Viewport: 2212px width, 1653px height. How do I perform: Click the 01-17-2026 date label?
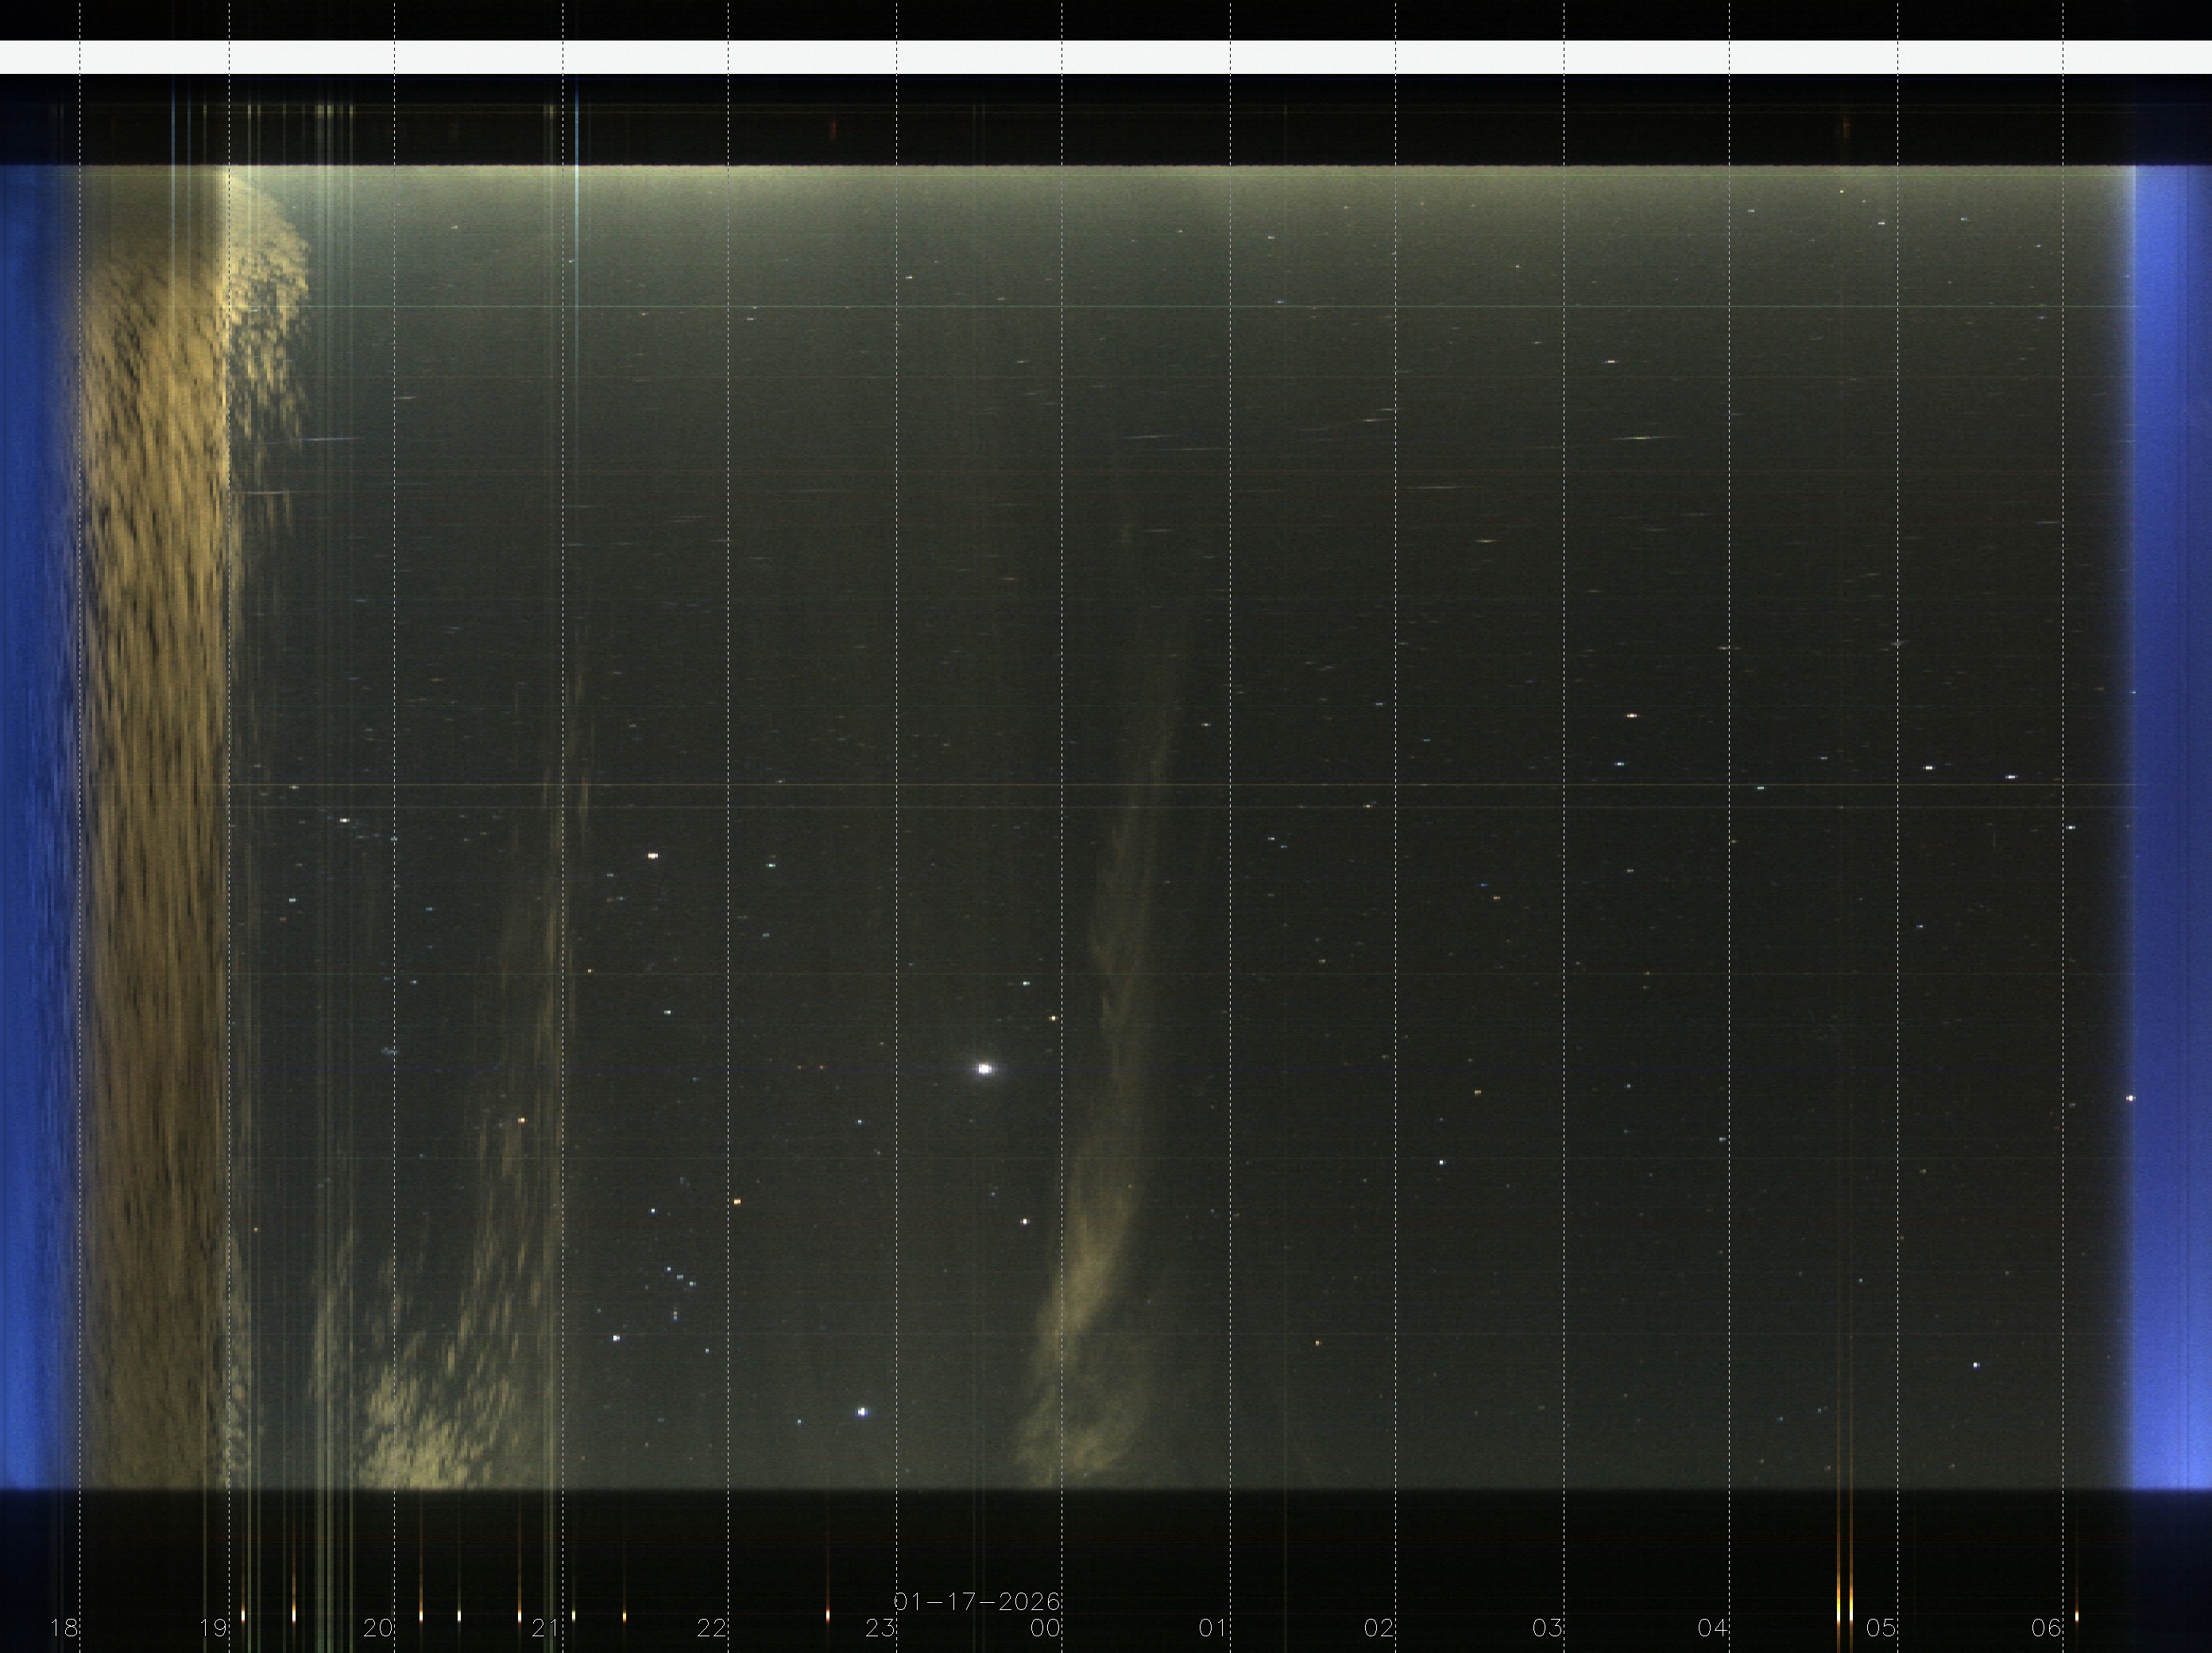(x=976, y=1601)
